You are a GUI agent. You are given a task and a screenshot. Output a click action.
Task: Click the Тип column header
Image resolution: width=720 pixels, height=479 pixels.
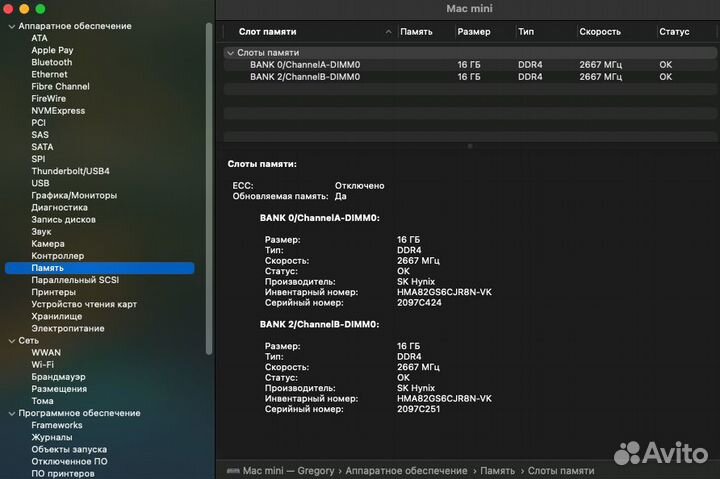pyautogui.click(x=526, y=32)
